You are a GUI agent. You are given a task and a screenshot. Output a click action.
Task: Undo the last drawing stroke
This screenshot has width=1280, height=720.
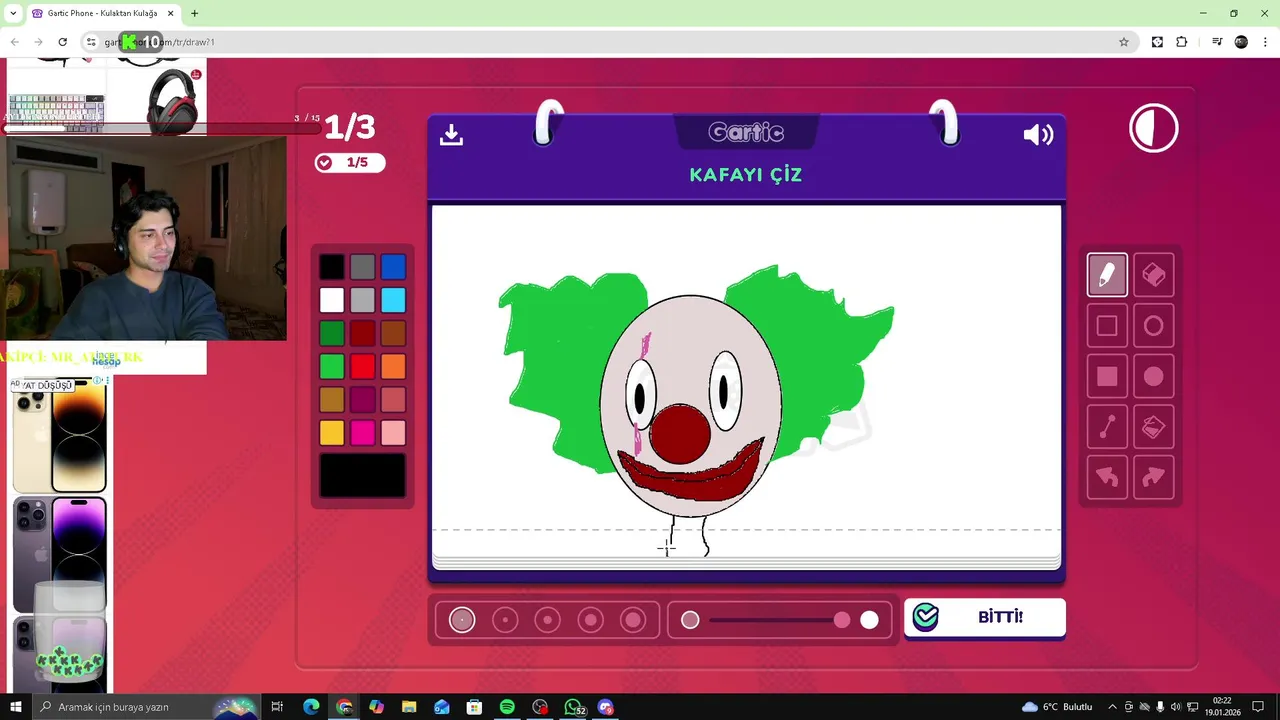tap(1107, 478)
